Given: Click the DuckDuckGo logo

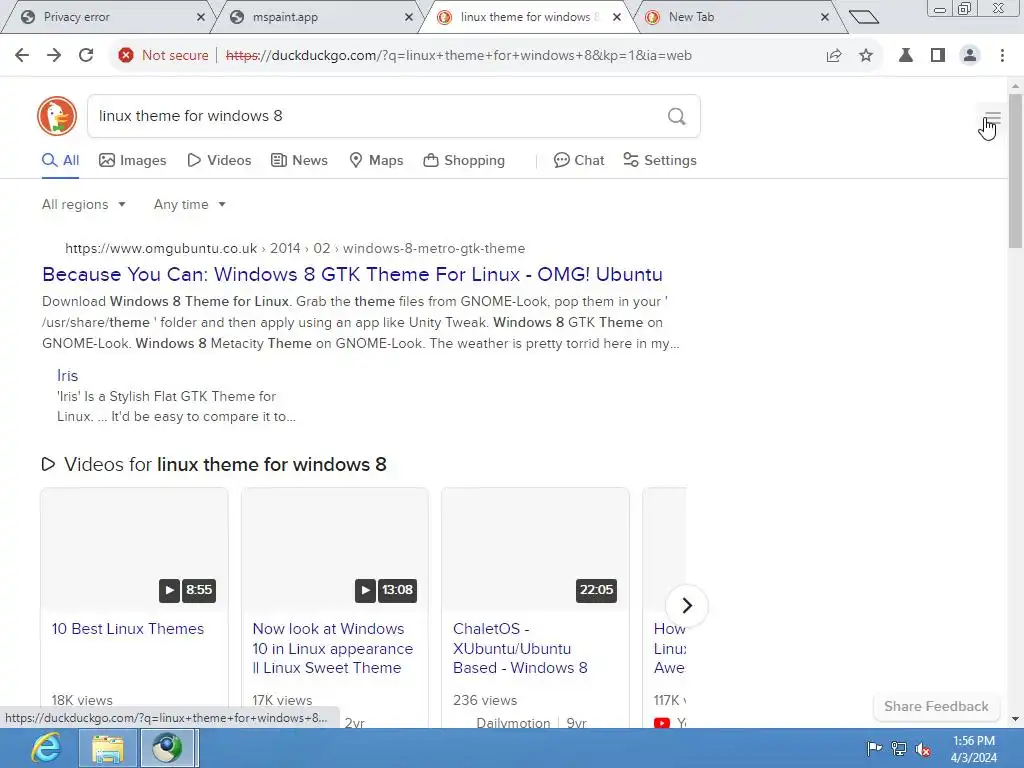Looking at the screenshot, I should [x=57, y=116].
